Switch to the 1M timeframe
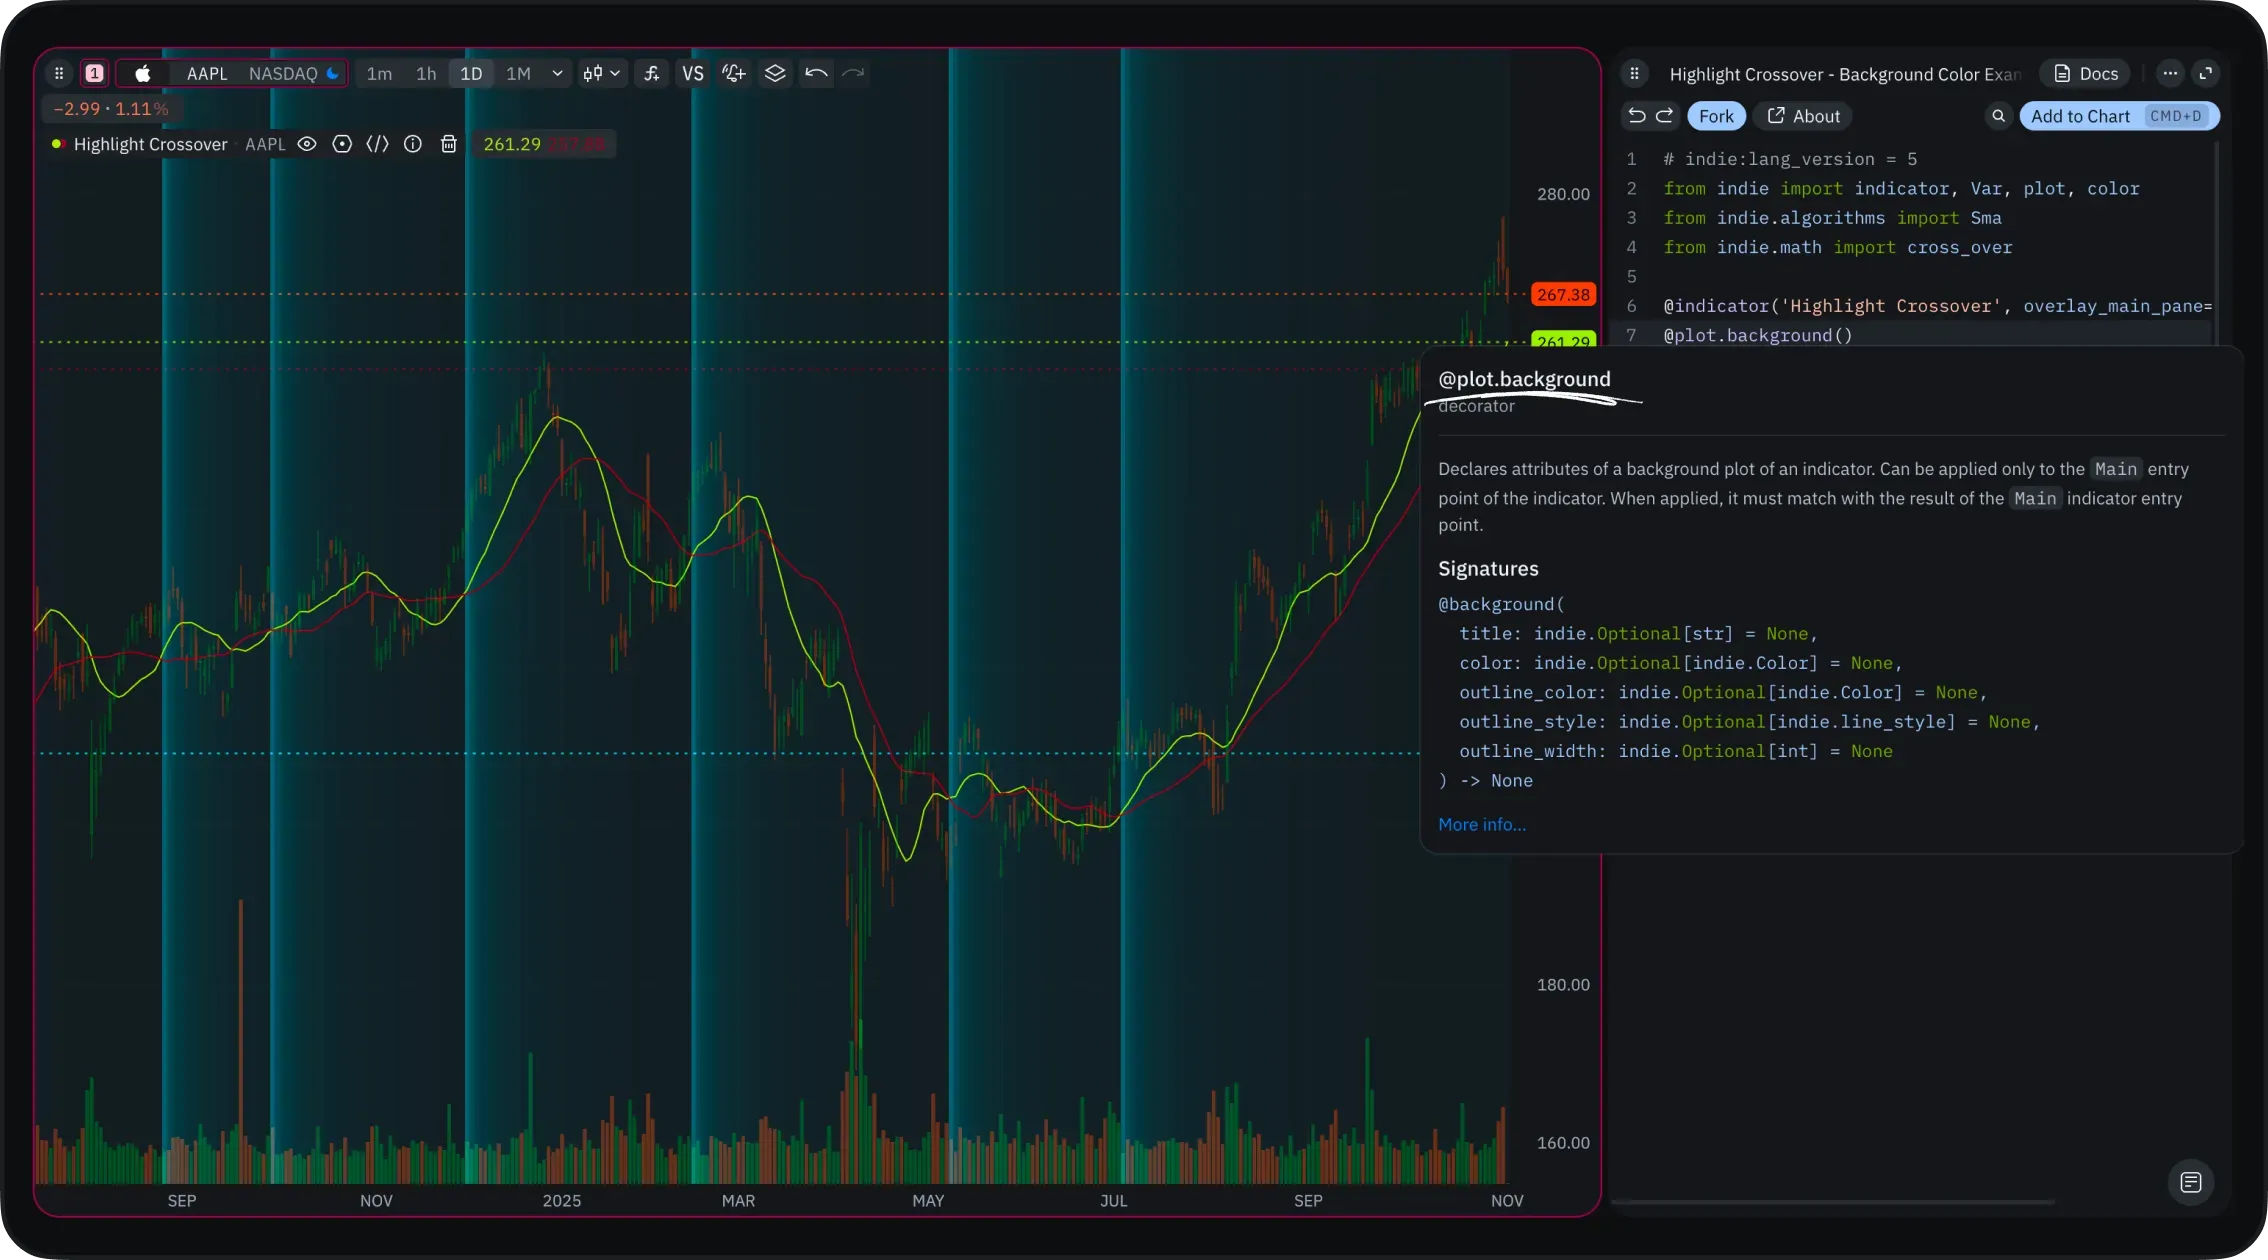The width and height of the screenshot is (2268, 1260). [518, 74]
